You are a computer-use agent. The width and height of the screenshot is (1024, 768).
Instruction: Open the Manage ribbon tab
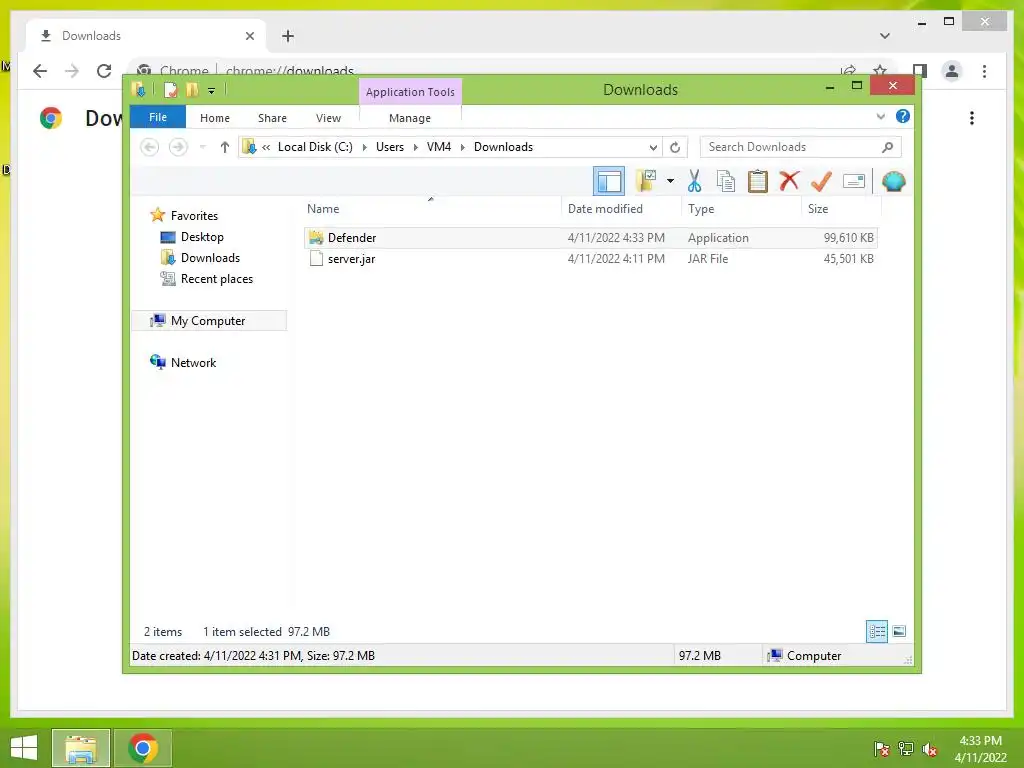[x=410, y=118]
